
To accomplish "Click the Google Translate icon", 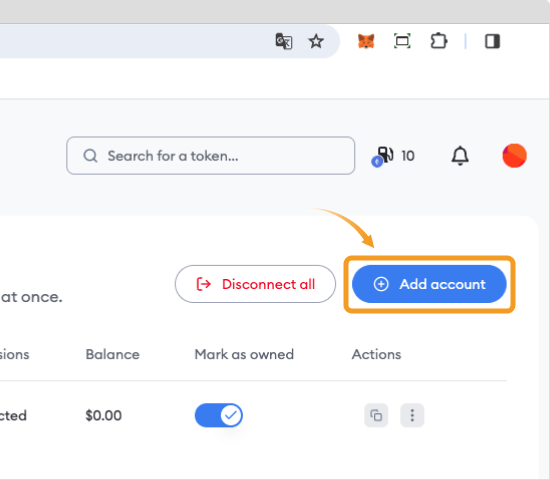I will [x=284, y=41].
